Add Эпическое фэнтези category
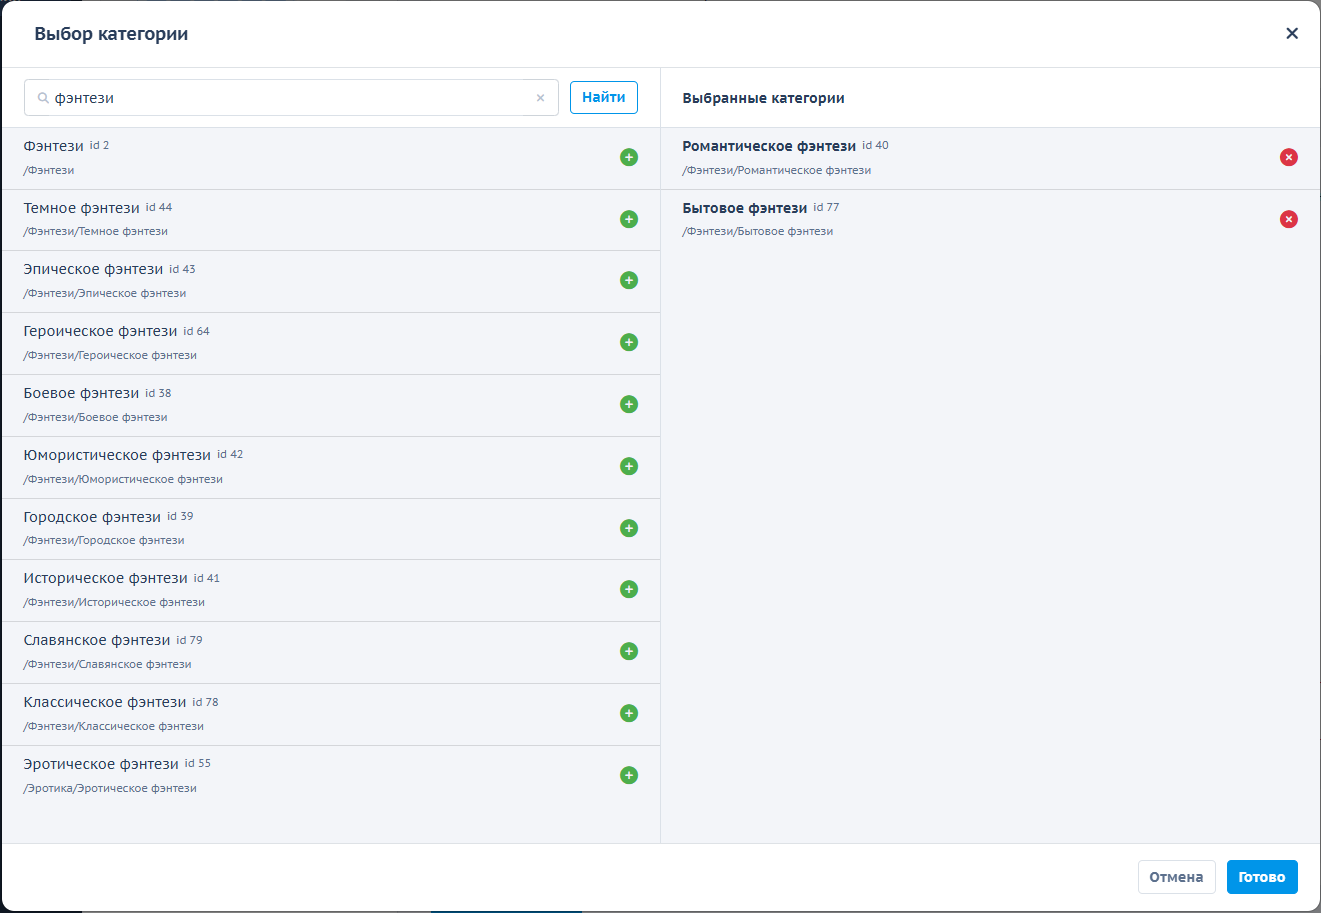 click(x=629, y=281)
